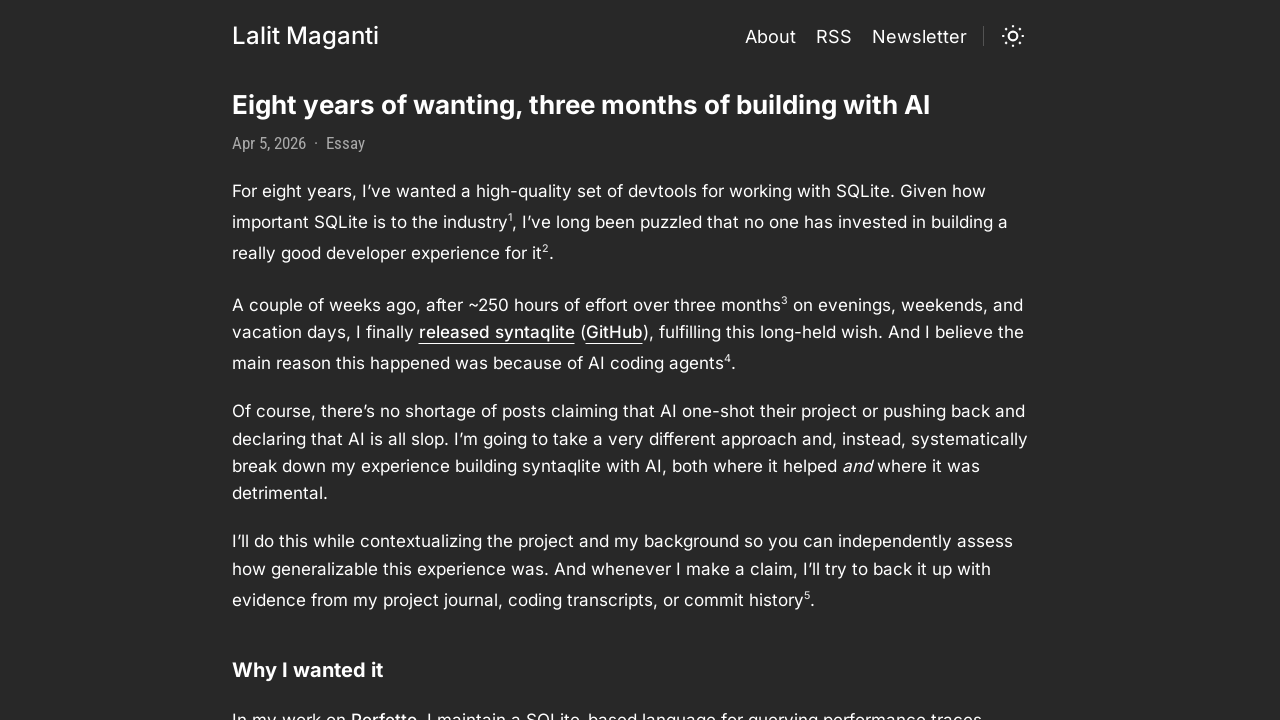The width and height of the screenshot is (1280, 720).
Task: Jump to footnote 2 after 'experience for it'
Action: coord(545,248)
